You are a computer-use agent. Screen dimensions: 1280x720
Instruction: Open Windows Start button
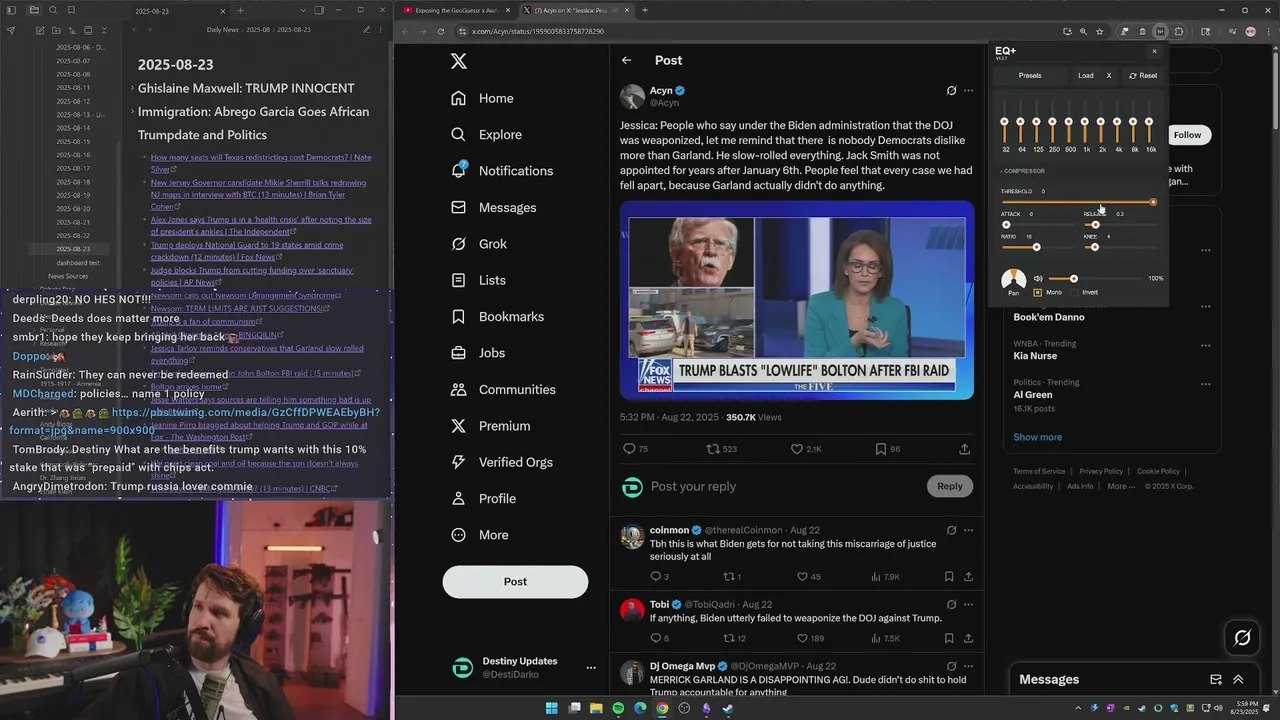coord(551,709)
